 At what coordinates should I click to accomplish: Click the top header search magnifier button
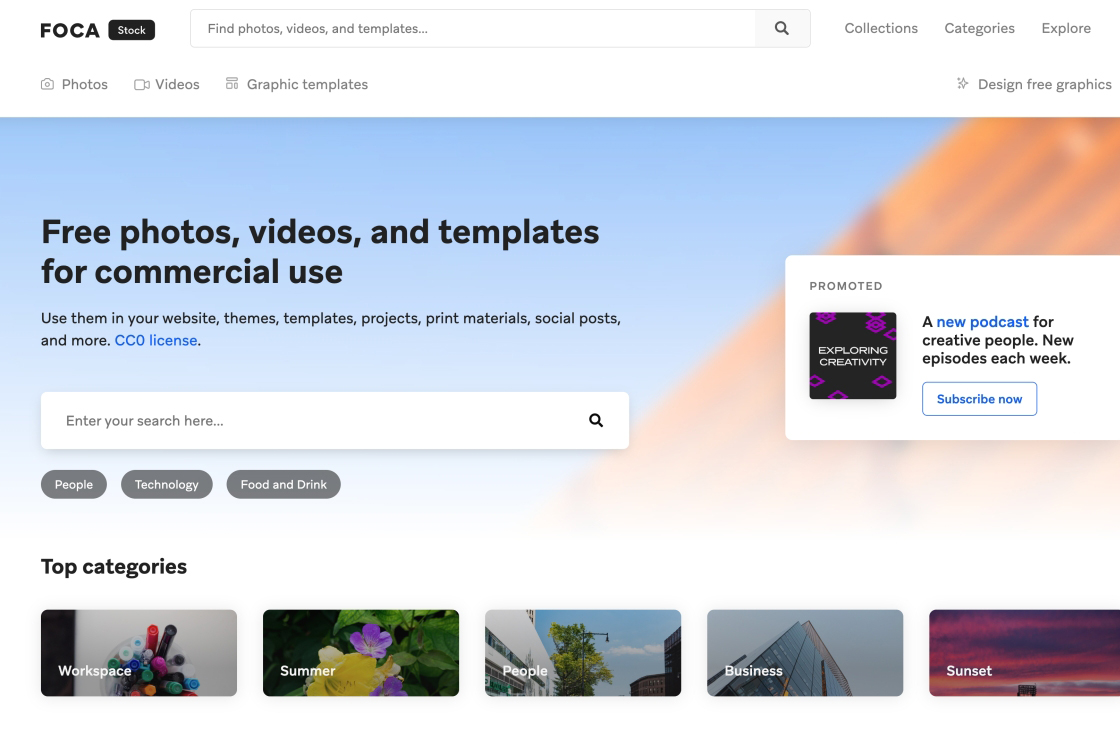[x=782, y=29]
